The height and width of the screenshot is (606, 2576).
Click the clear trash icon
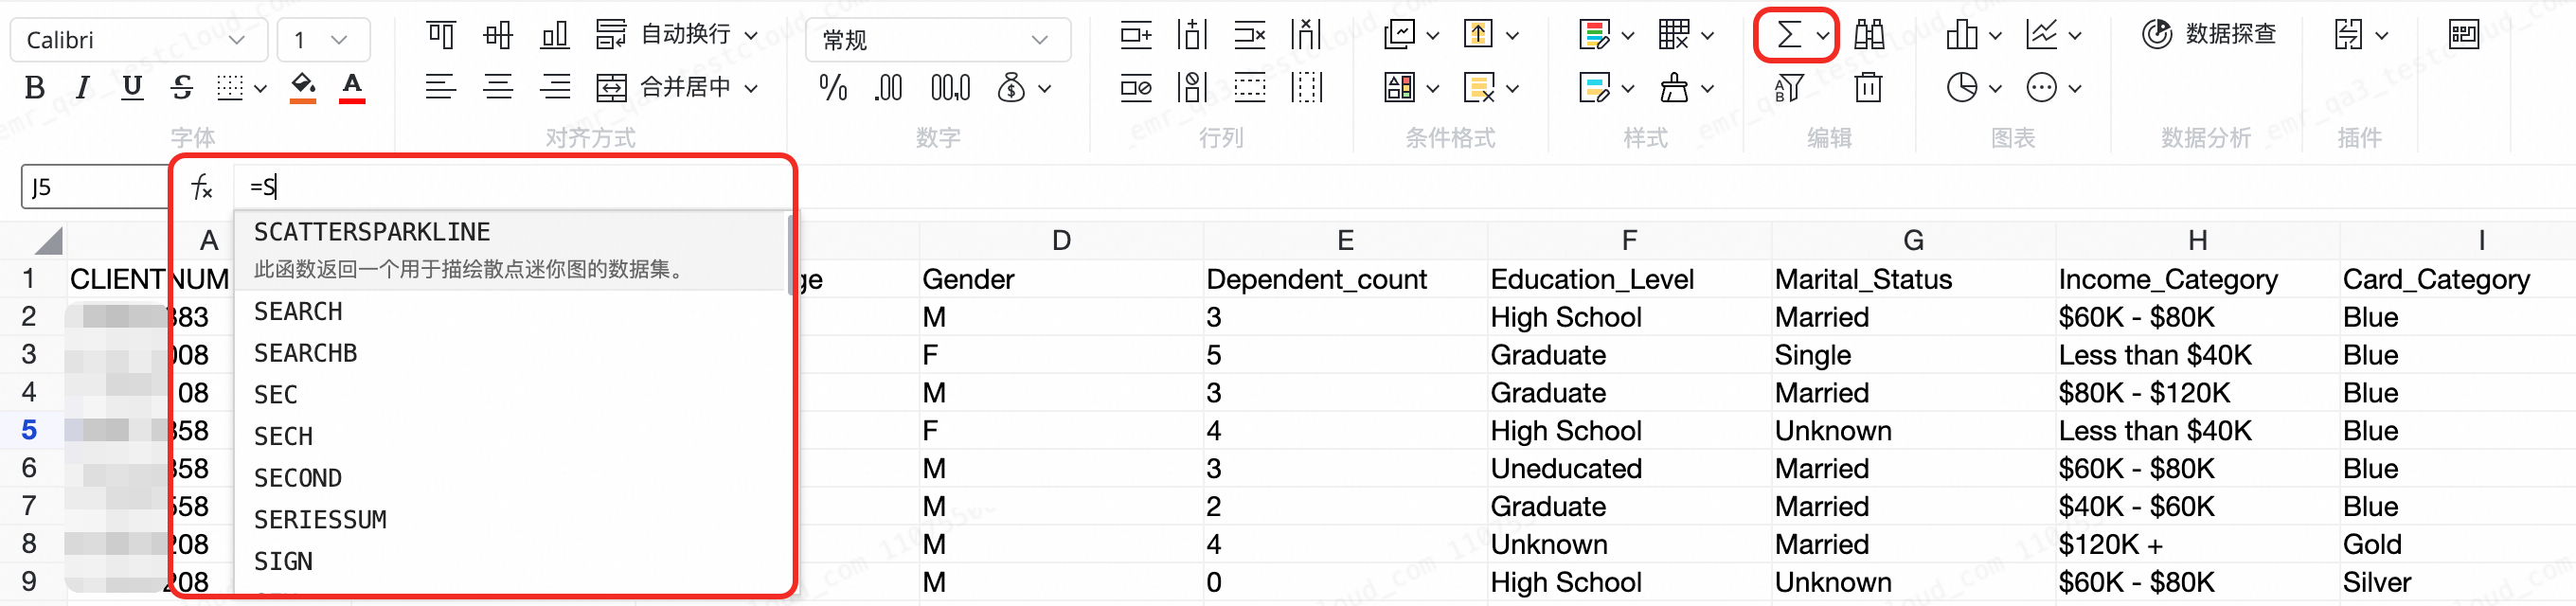pyautogui.click(x=1868, y=88)
